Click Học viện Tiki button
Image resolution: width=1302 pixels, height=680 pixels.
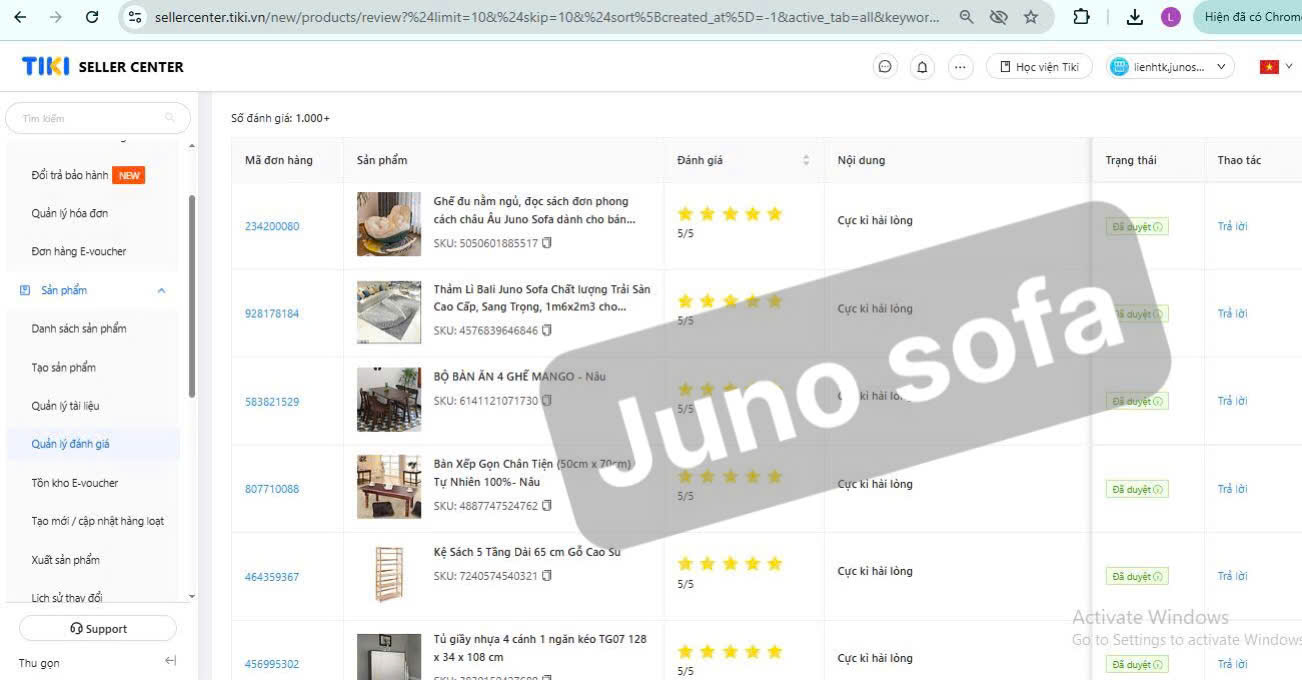[1039, 67]
